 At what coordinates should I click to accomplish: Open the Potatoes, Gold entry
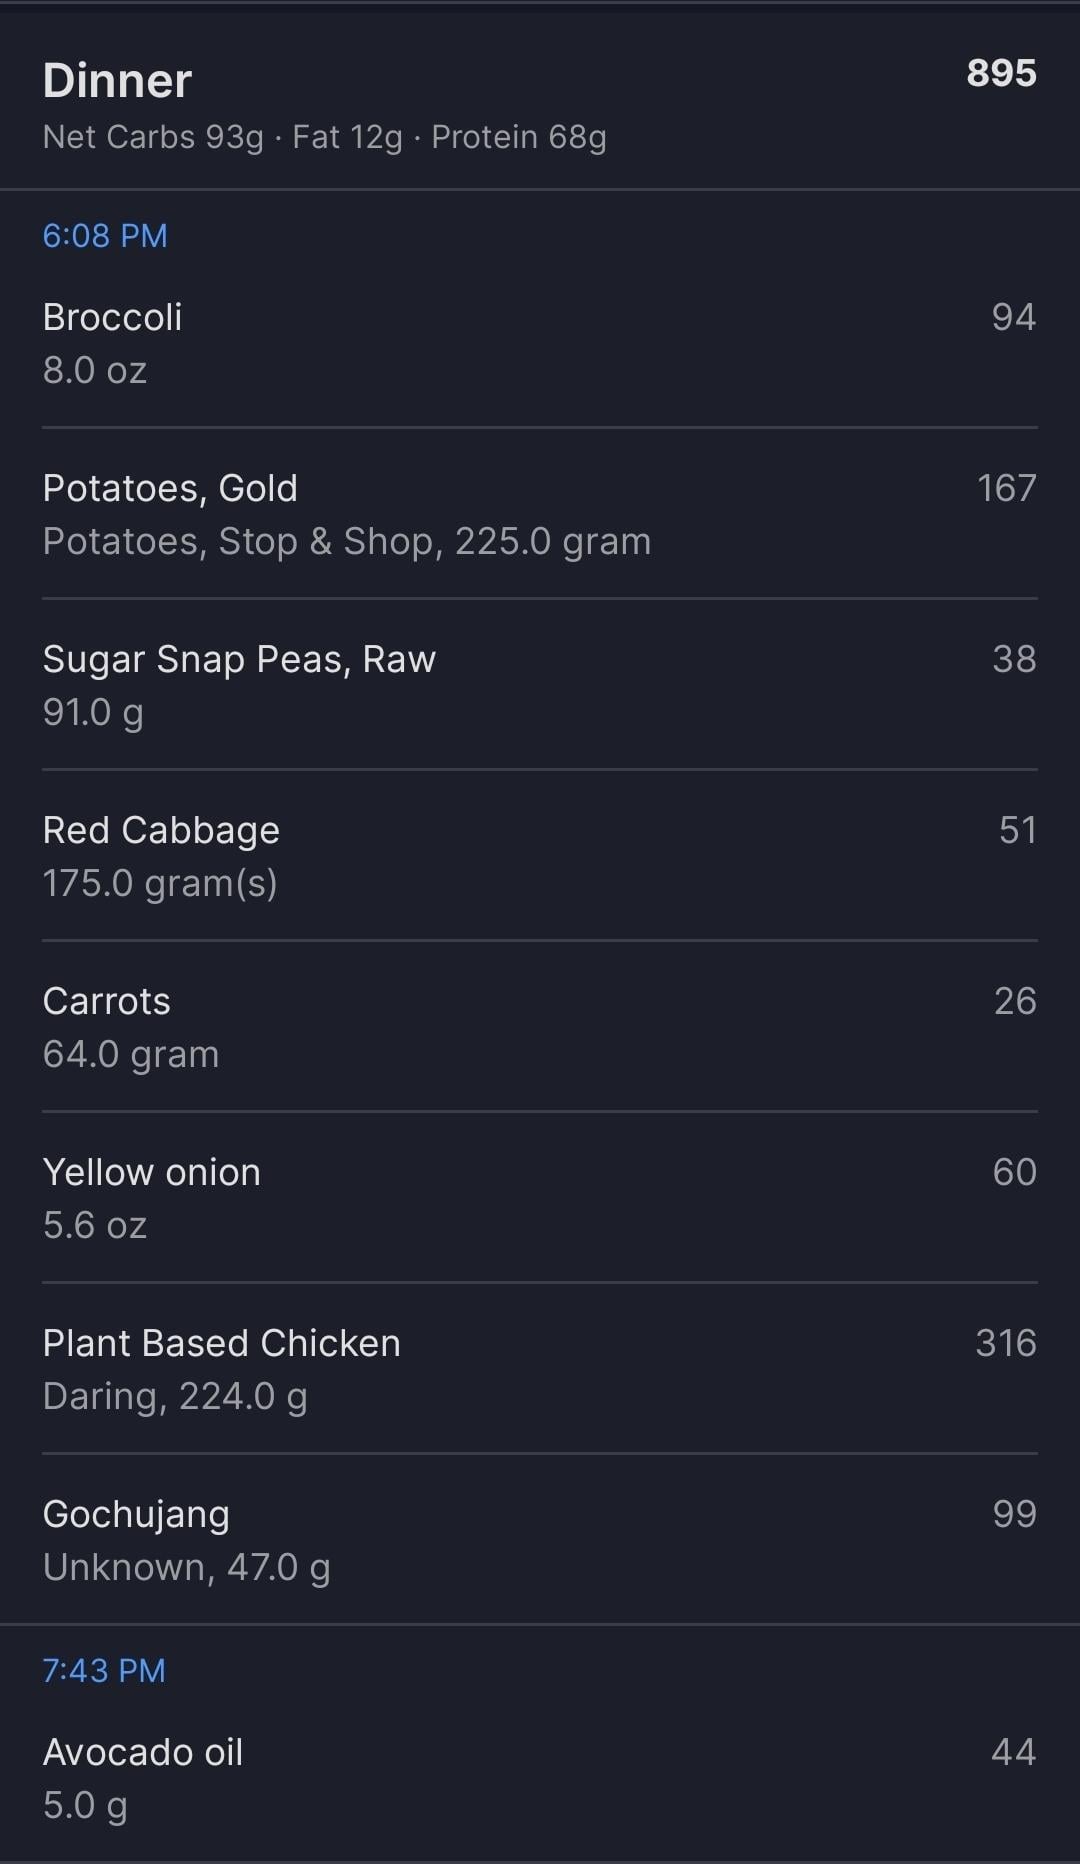pos(170,489)
